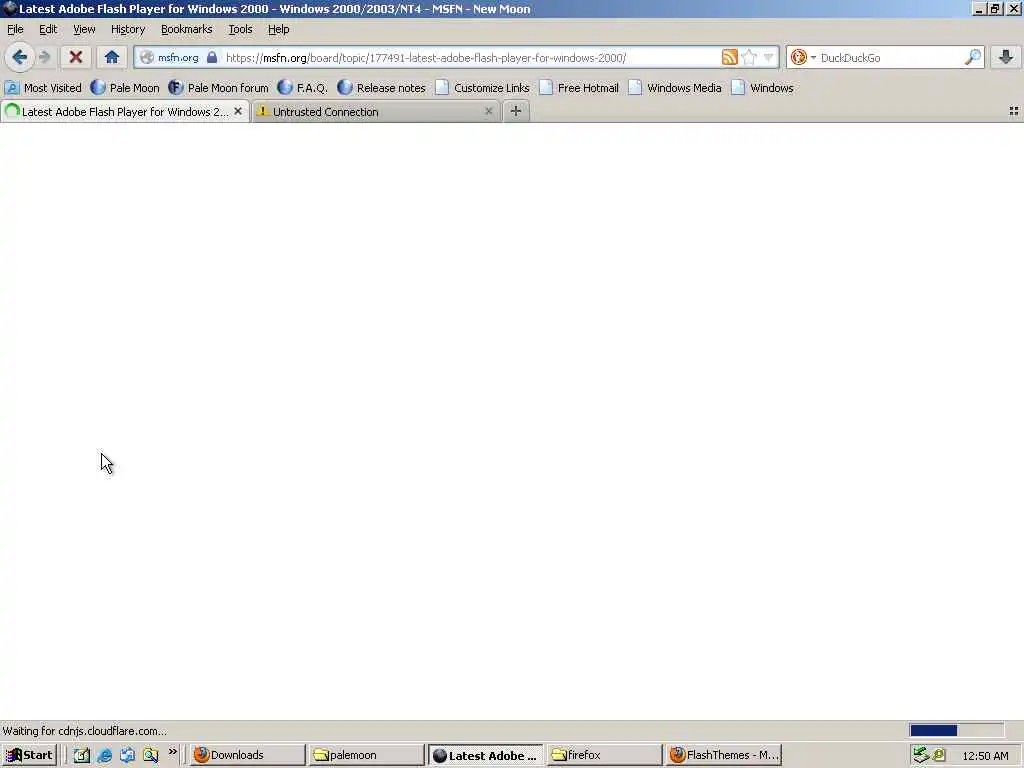The height and width of the screenshot is (768, 1024).
Task: Open the Free Hotmail bookmark
Action: click(x=579, y=88)
